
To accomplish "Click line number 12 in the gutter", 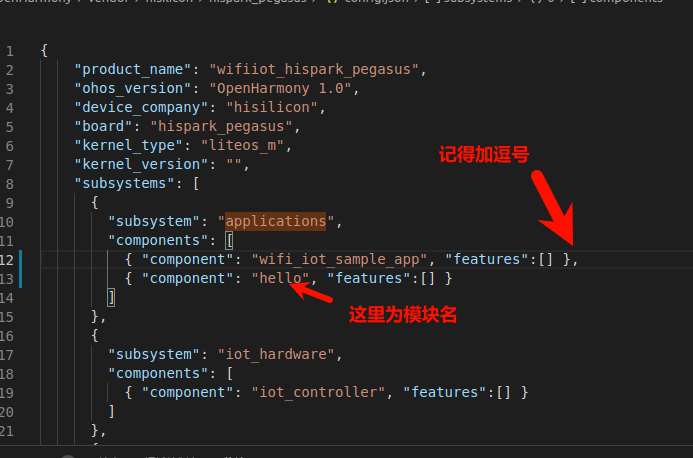I will point(10,259).
